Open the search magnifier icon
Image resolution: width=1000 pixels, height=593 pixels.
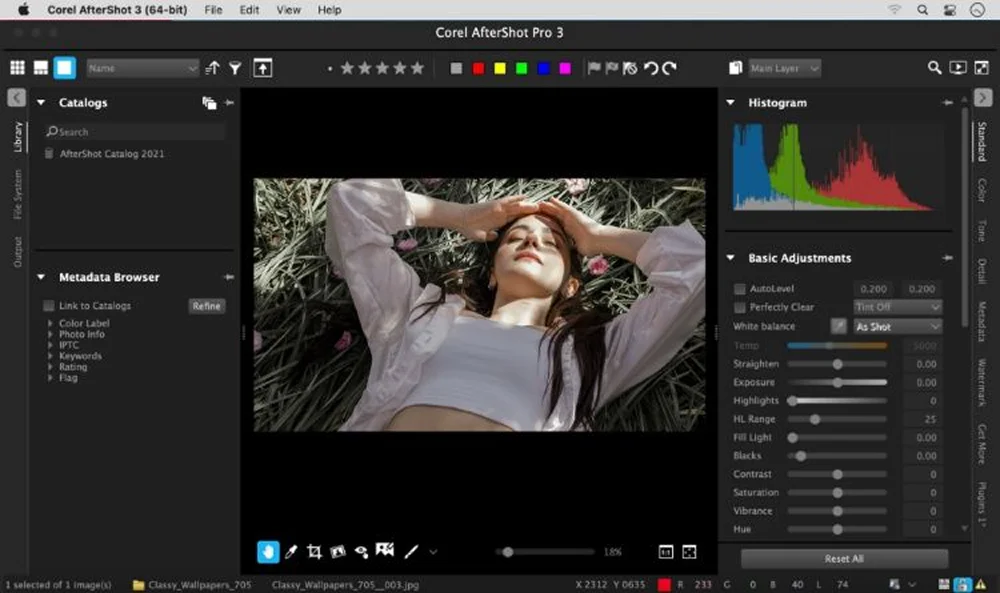(x=934, y=68)
